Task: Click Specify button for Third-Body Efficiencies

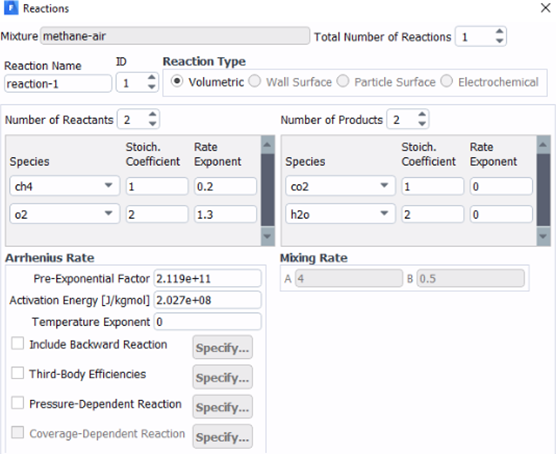Action: (x=223, y=377)
